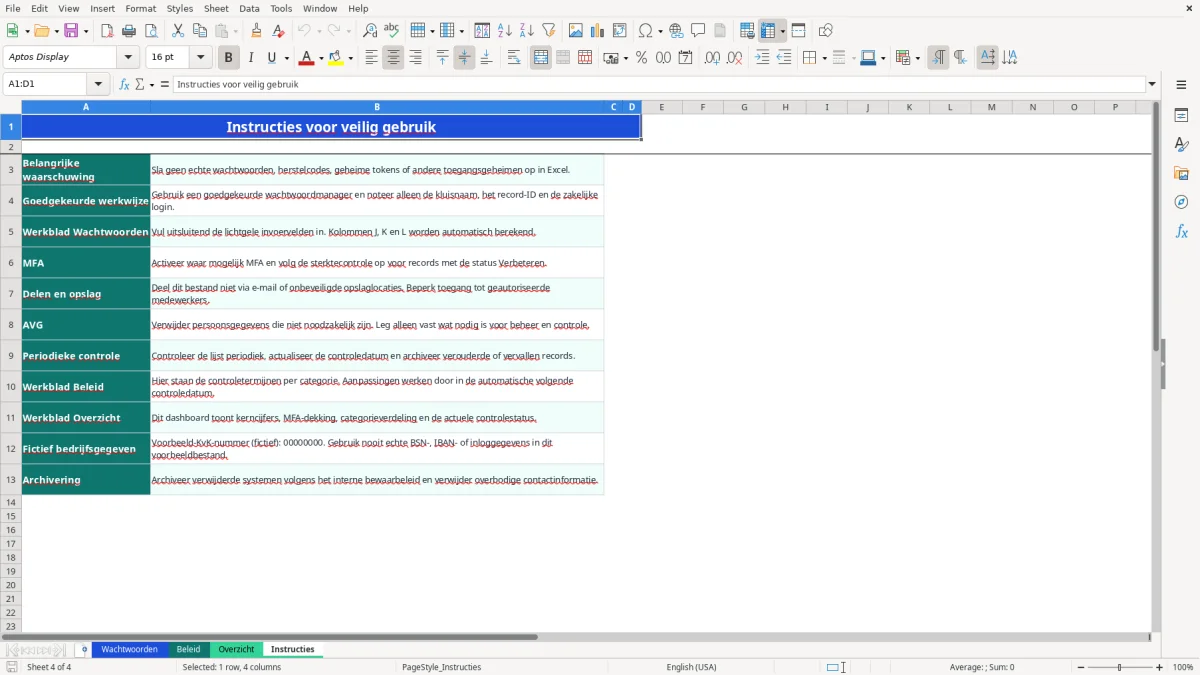The image size is (1200, 675).
Task: Expand the formula bar
Action: click(1152, 85)
